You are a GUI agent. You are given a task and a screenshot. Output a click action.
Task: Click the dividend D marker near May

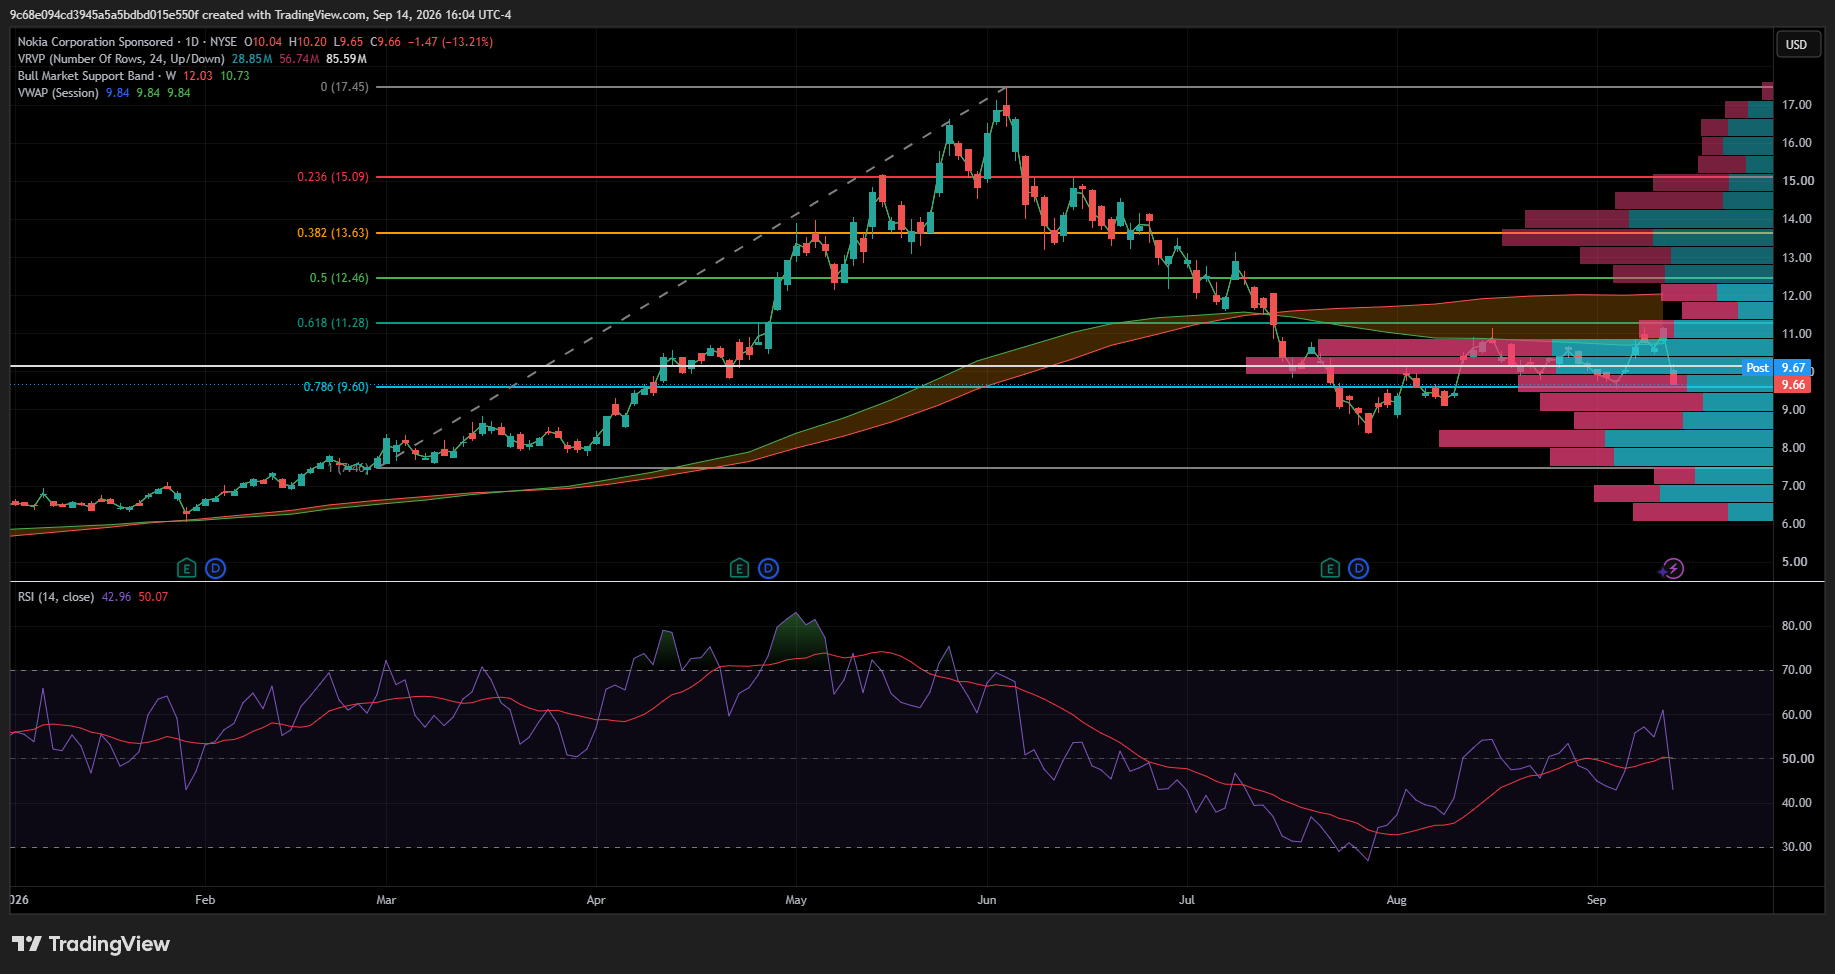[x=768, y=569]
